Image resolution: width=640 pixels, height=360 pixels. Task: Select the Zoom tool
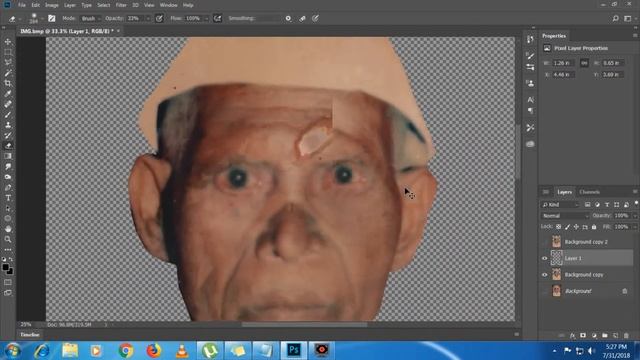point(8,240)
